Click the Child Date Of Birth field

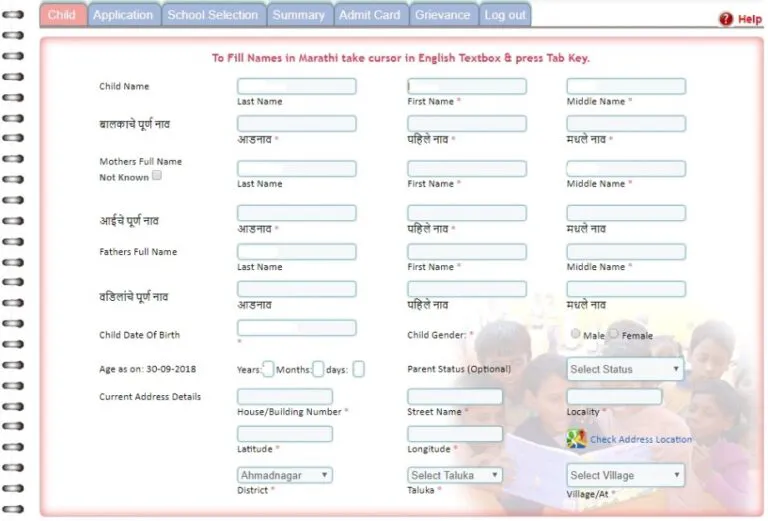coord(297,328)
